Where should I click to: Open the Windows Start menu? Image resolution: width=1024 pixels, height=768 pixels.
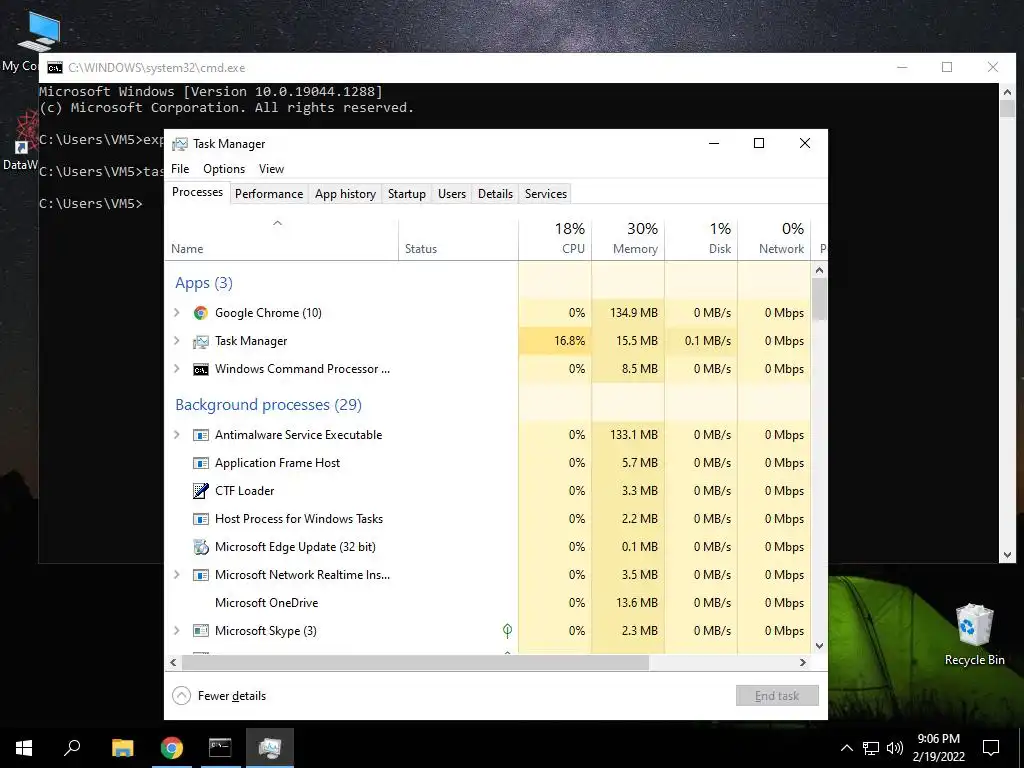pyautogui.click(x=24, y=748)
